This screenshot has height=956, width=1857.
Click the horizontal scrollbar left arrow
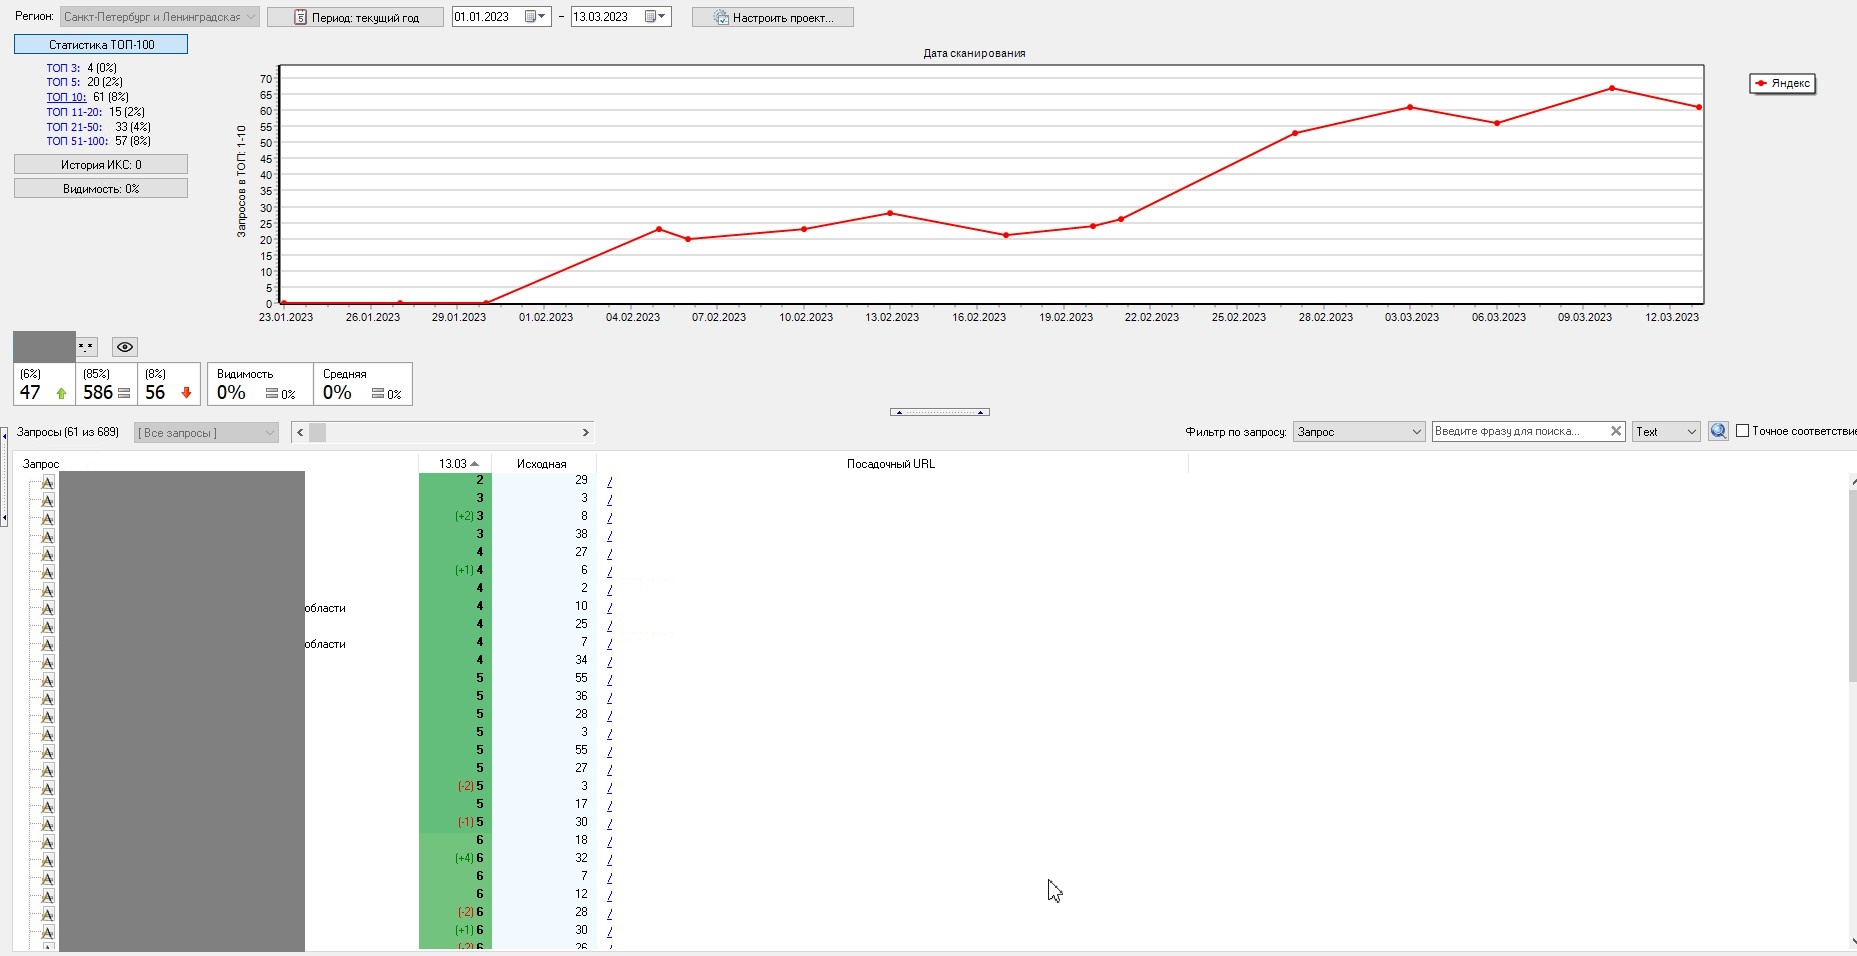(300, 432)
